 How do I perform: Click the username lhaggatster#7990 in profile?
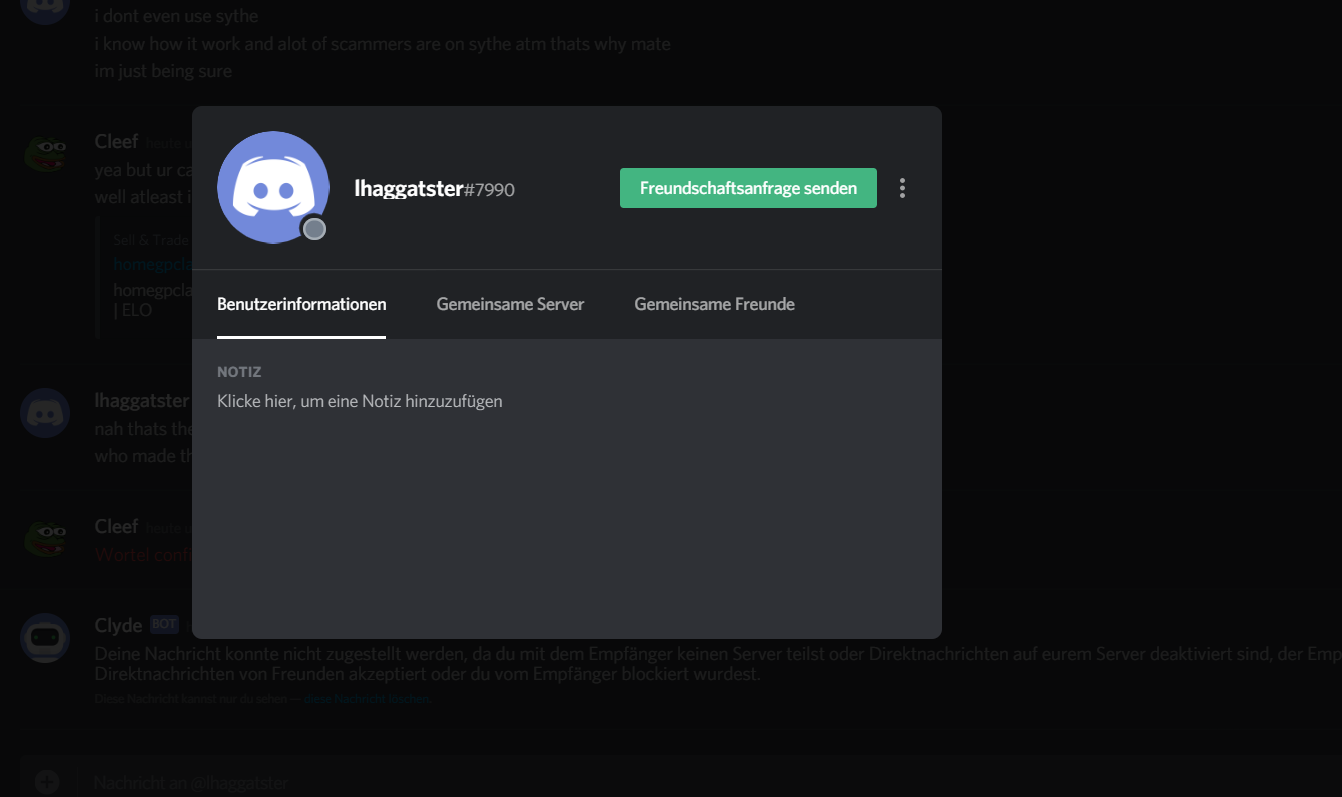point(434,188)
